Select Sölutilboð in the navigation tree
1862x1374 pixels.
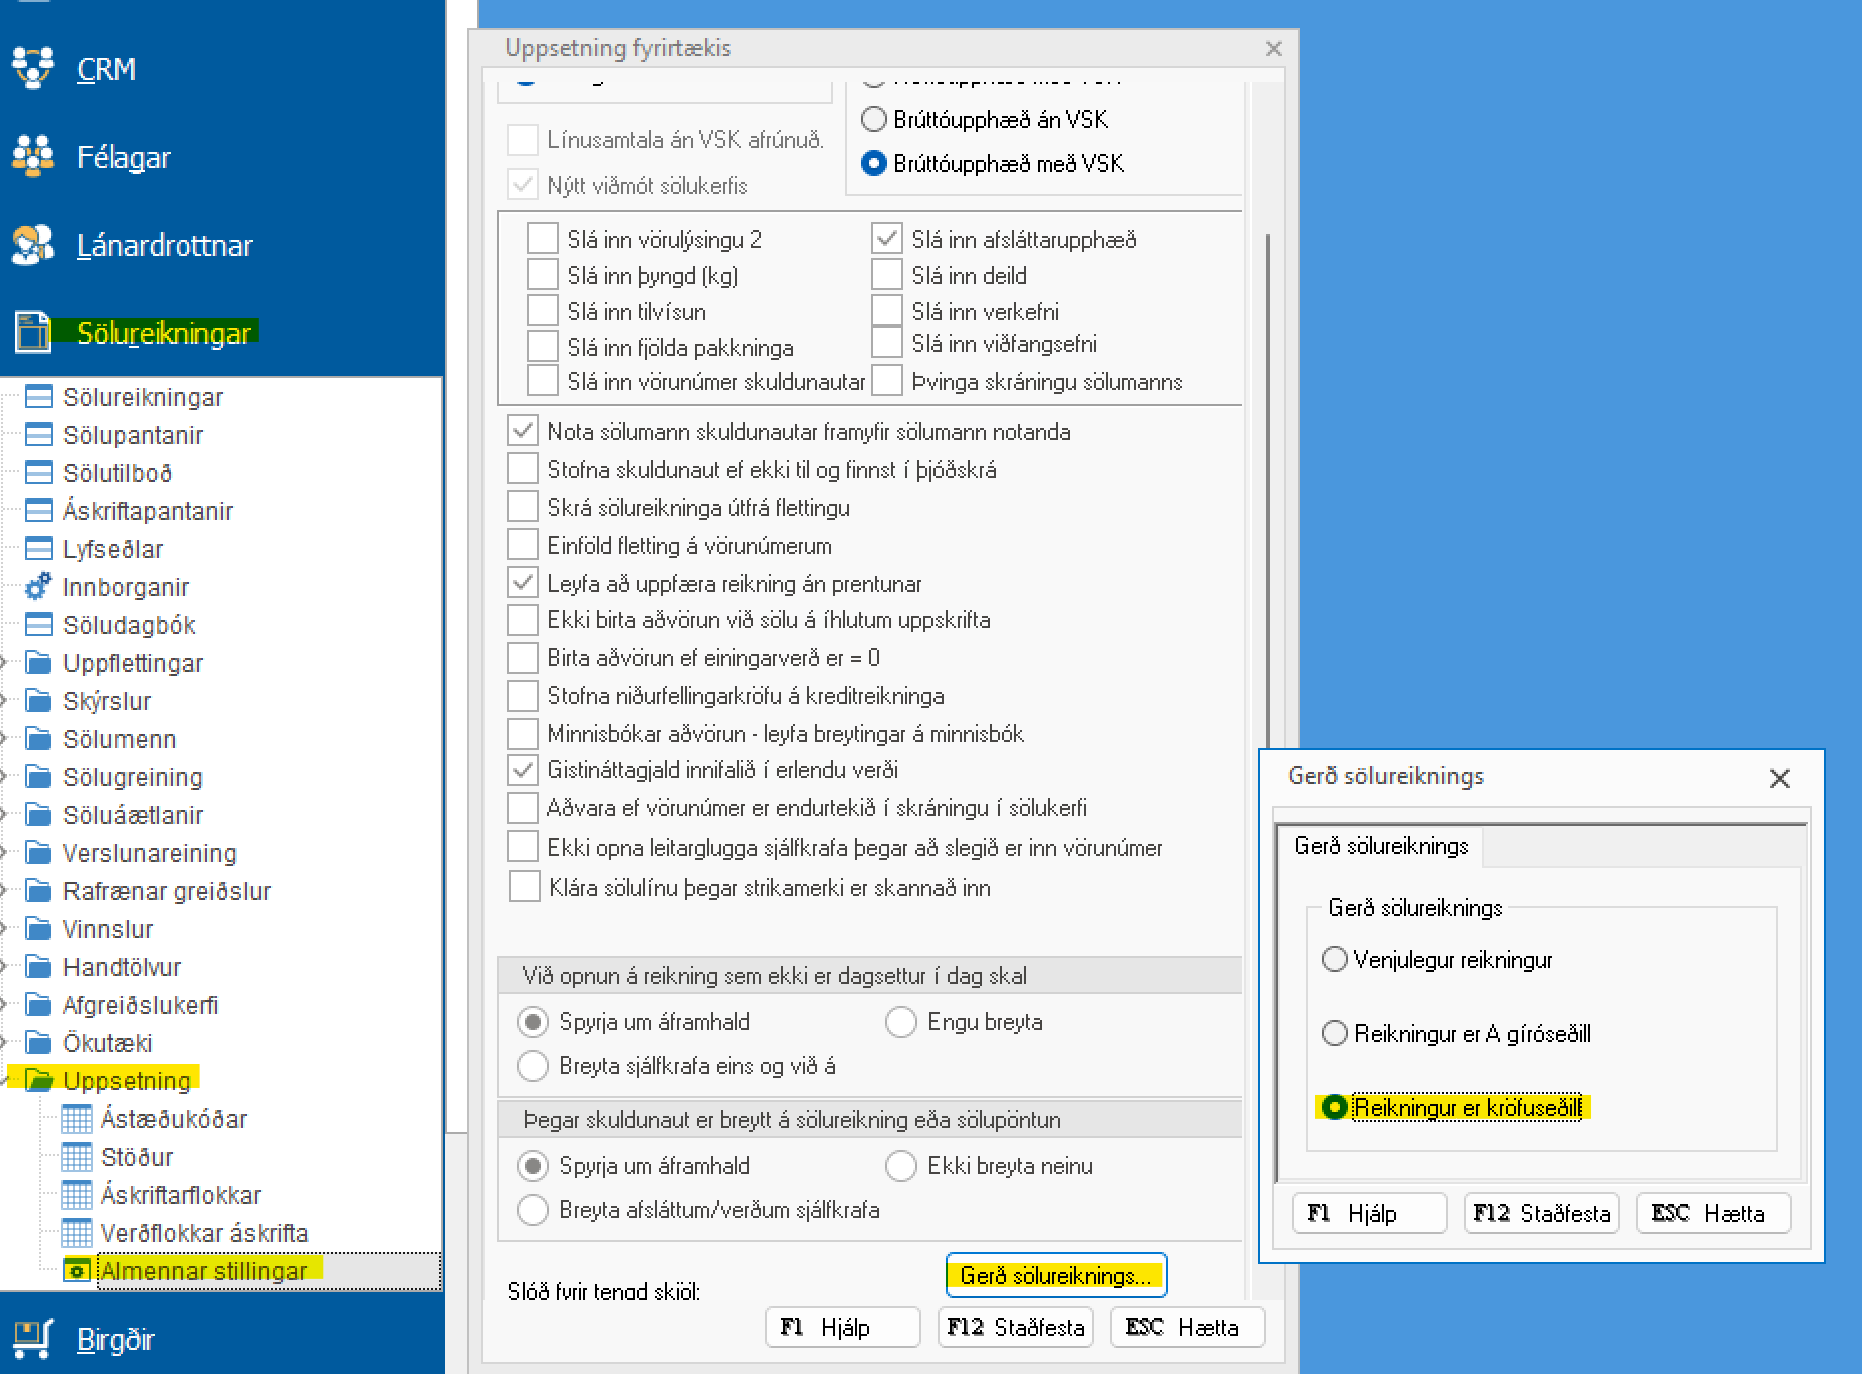117,473
